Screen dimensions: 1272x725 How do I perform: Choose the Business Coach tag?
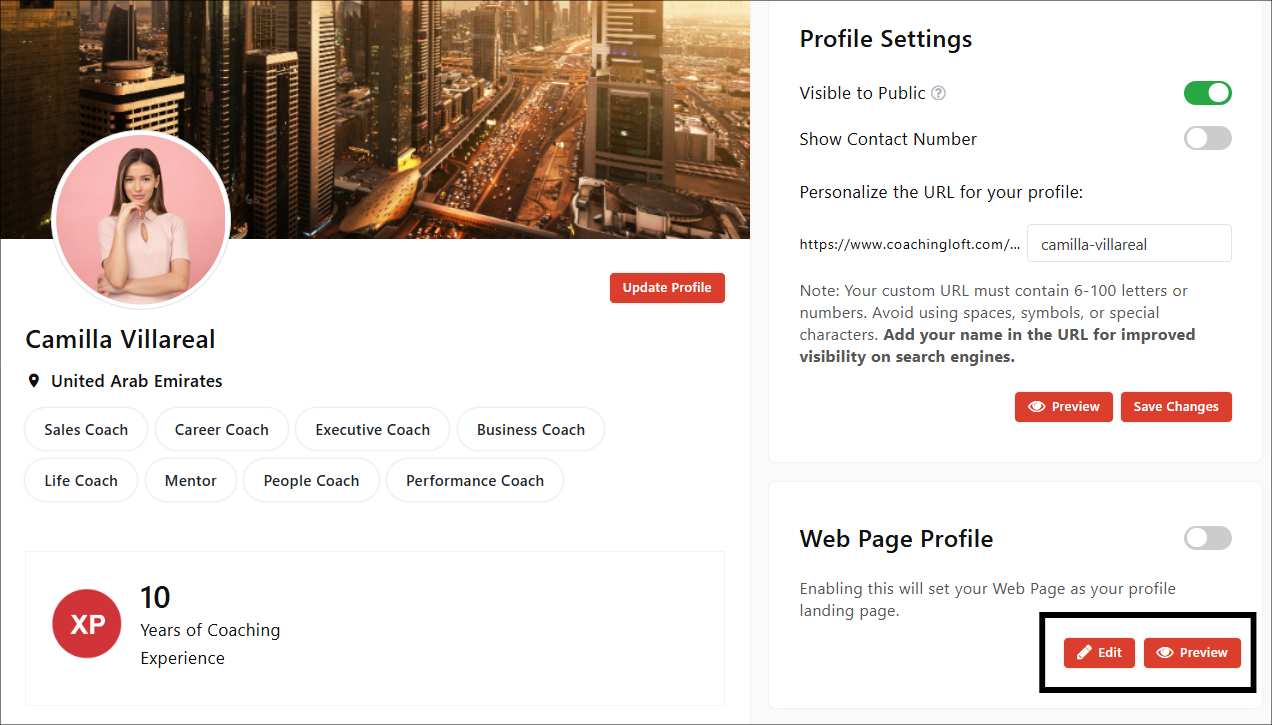coord(530,430)
